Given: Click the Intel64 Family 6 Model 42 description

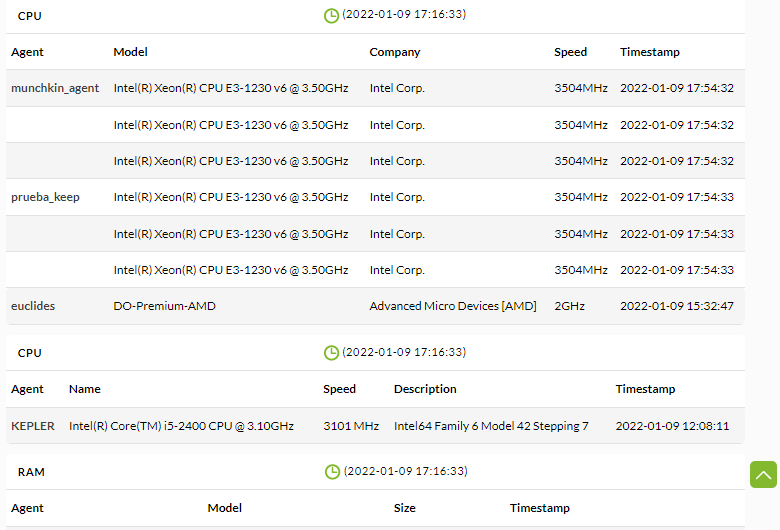Looking at the screenshot, I should 491,426.
